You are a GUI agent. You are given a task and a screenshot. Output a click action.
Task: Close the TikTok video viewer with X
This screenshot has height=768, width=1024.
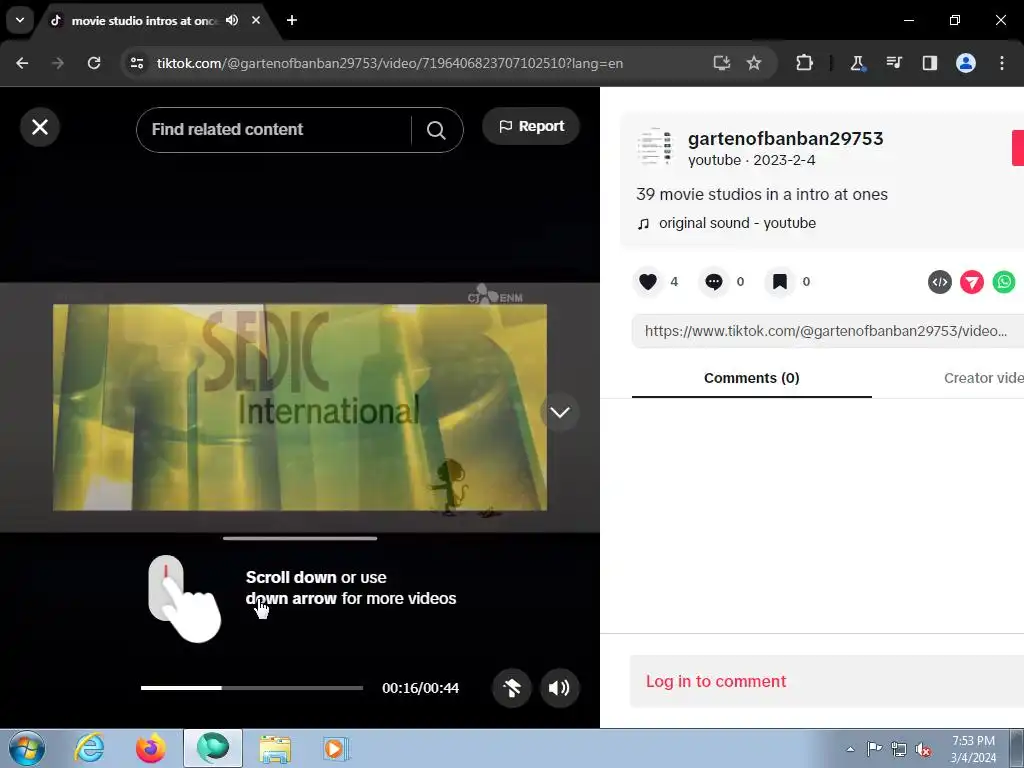[40, 127]
